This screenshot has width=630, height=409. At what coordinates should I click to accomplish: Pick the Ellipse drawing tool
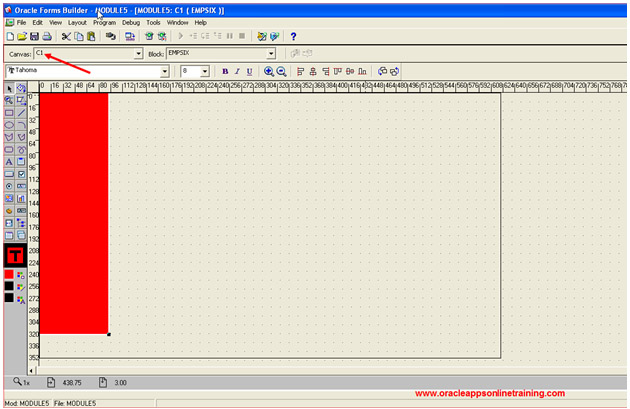9,125
